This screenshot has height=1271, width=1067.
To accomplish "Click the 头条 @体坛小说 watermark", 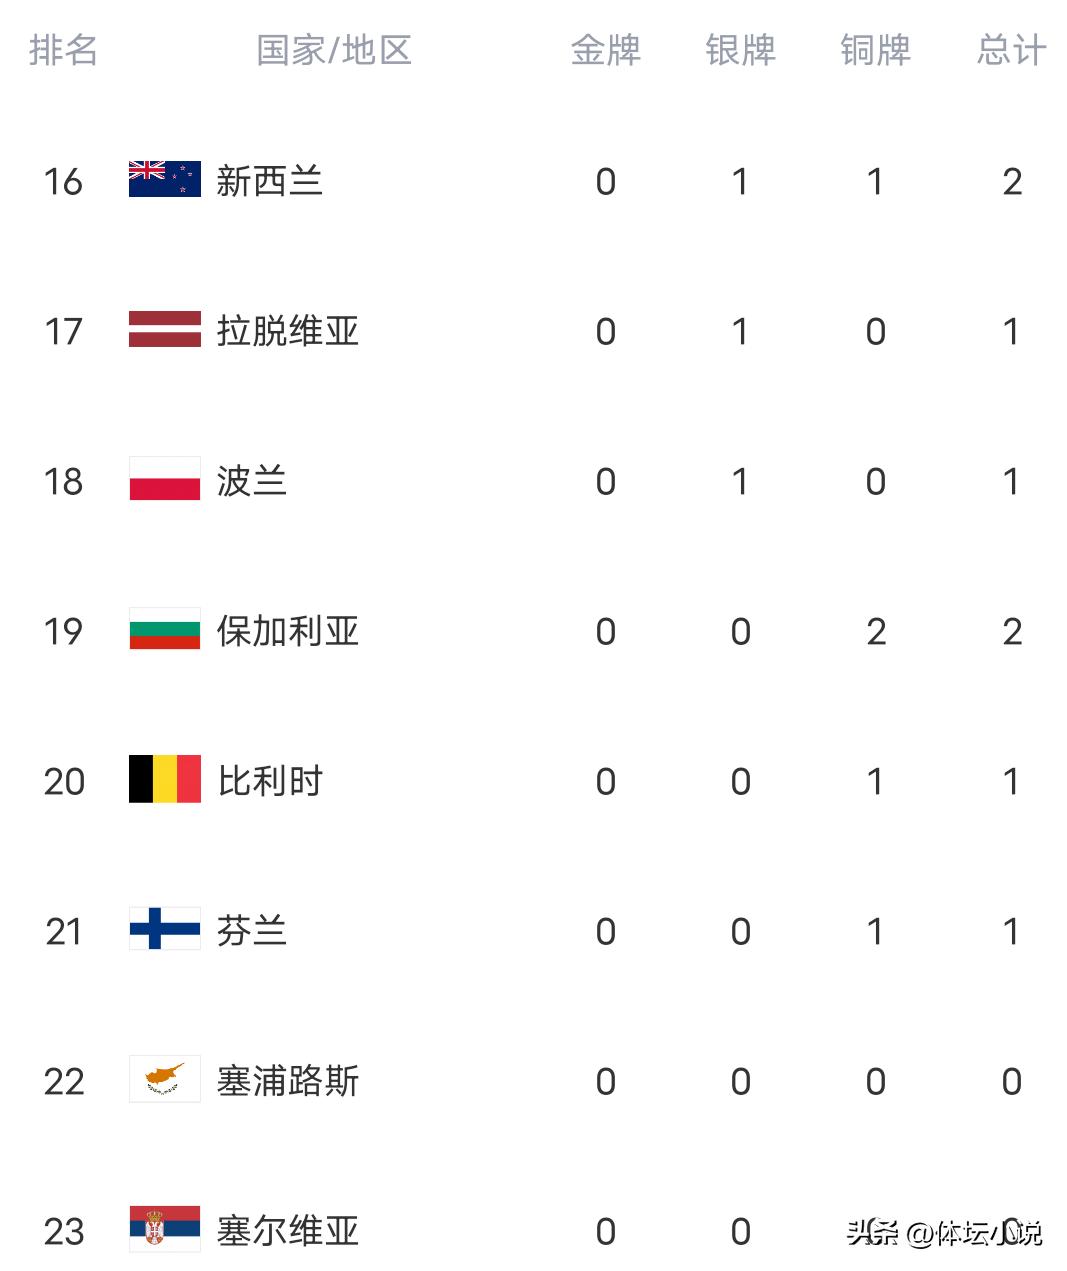I will pyautogui.click(x=944, y=1233).
